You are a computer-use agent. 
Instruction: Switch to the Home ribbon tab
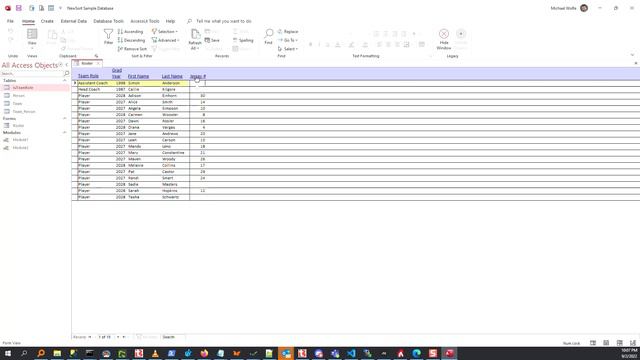pyautogui.click(x=28, y=21)
